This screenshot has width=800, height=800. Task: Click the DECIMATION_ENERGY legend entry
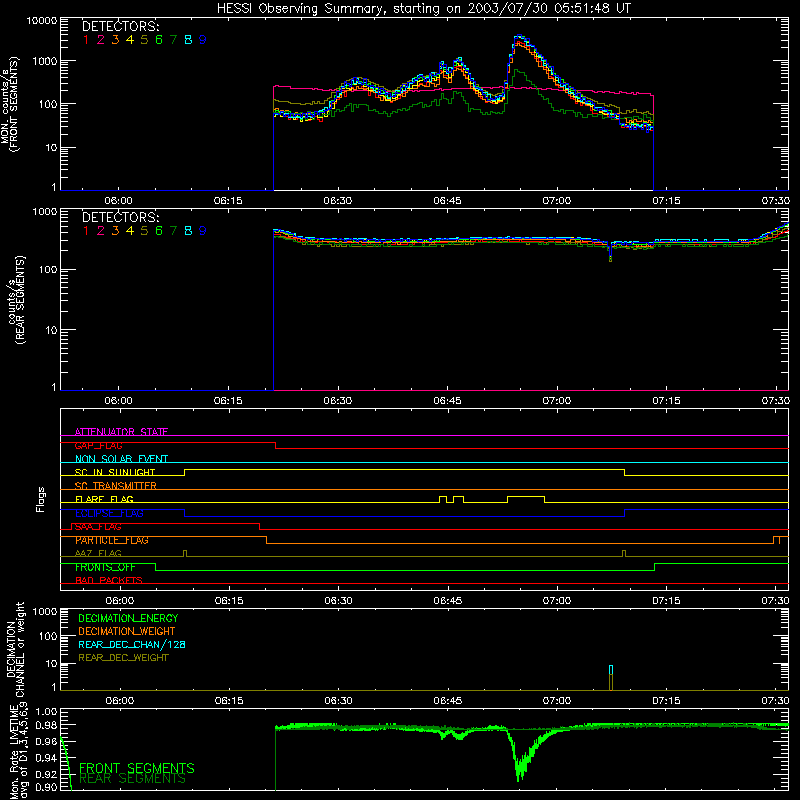pos(128,618)
